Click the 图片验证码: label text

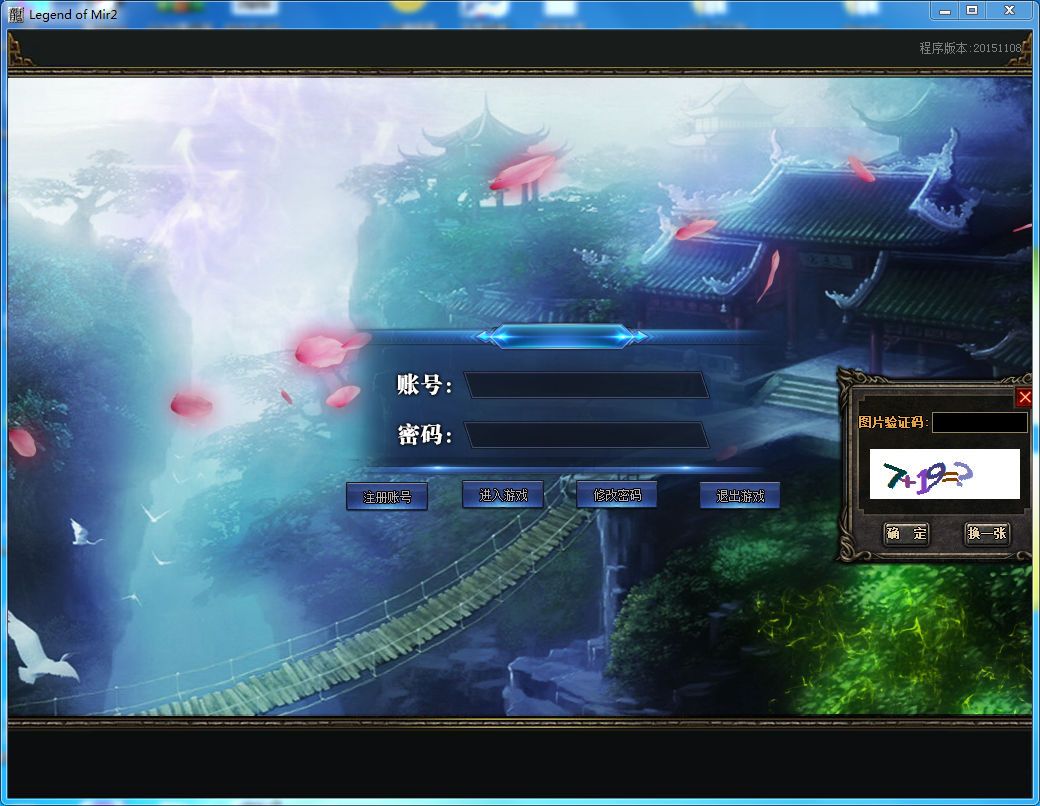click(x=893, y=422)
